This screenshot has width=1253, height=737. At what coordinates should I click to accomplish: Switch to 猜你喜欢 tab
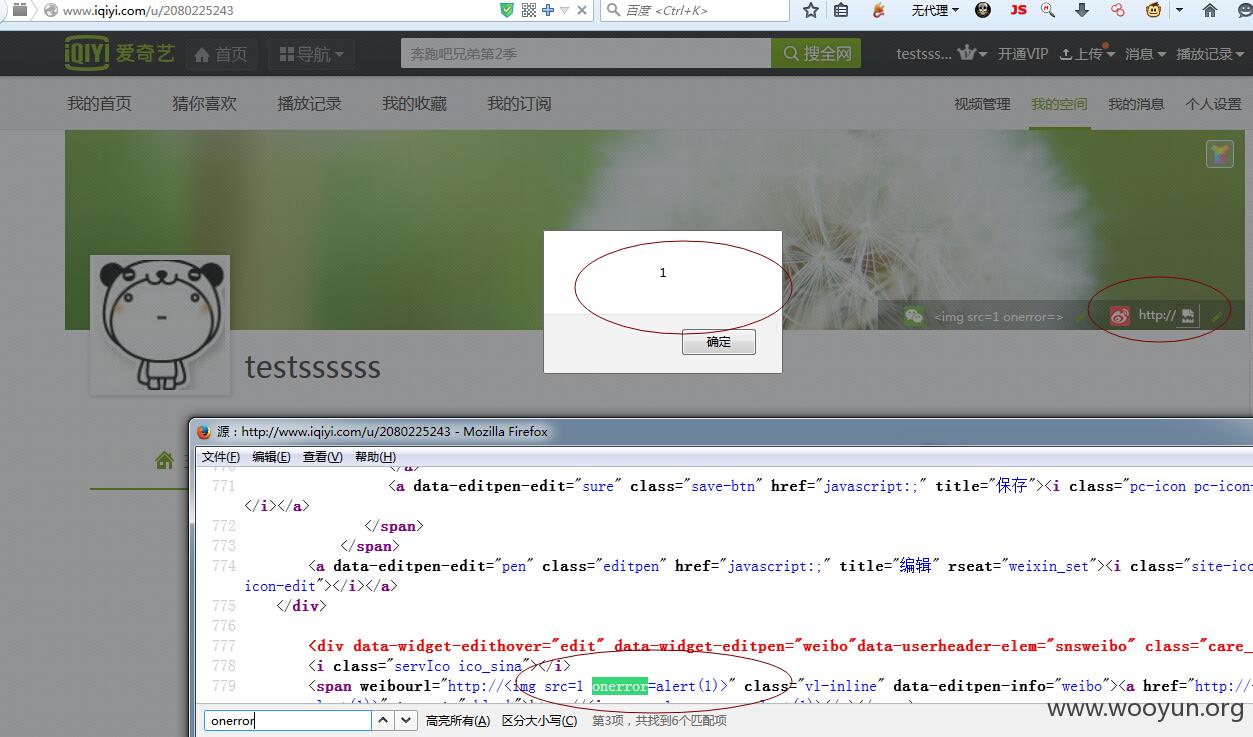pos(204,104)
